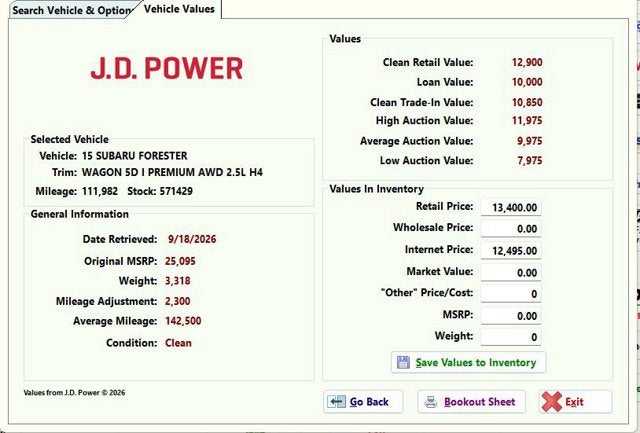Screen dimensions: 640x433
Task: Select the Internet Price input
Action: coord(511,251)
